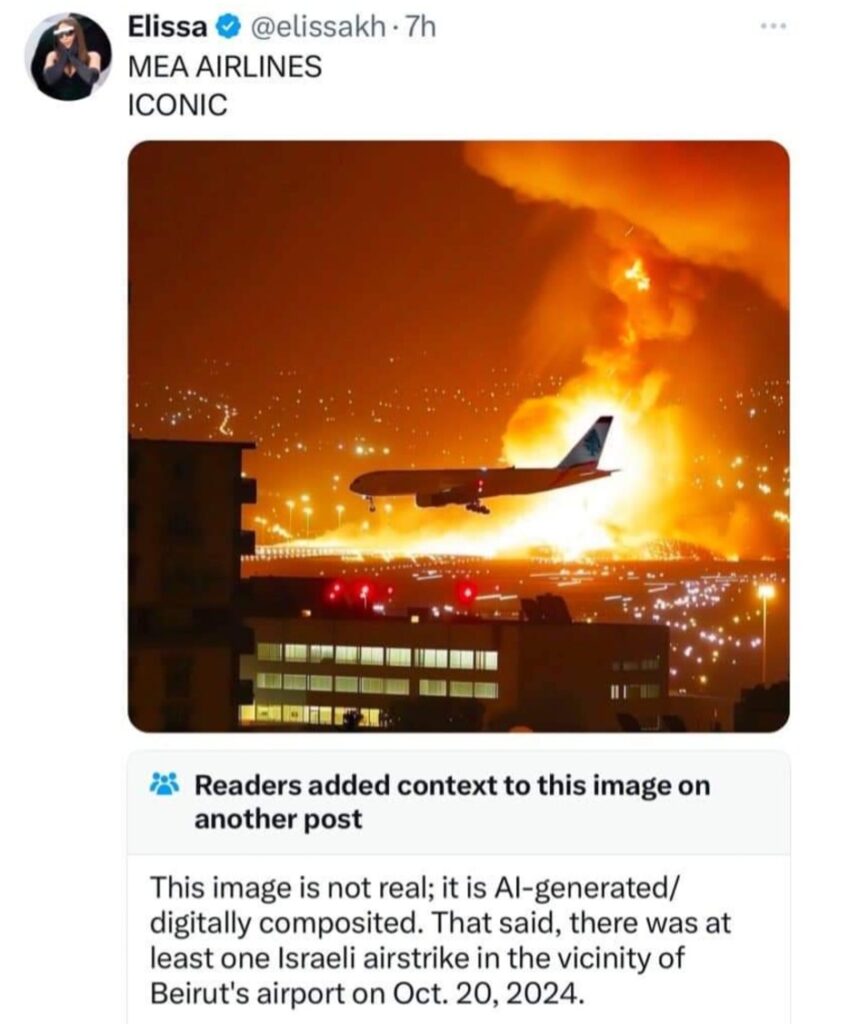Image resolution: width=849 pixels, height=1024 pixels.
Task: Click the cedar-logo tail fin in photo
Action: pos(588,443)
